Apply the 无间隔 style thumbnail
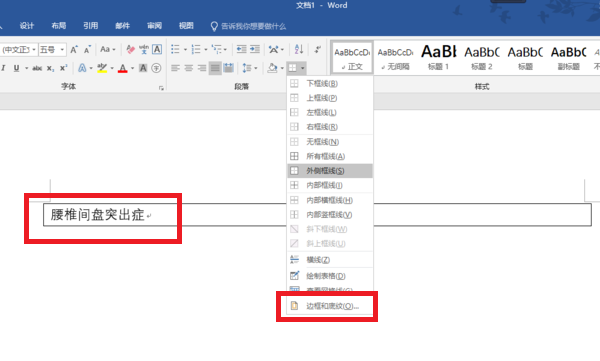This screenshot has width=600, height=361. [x=395, y=58]
